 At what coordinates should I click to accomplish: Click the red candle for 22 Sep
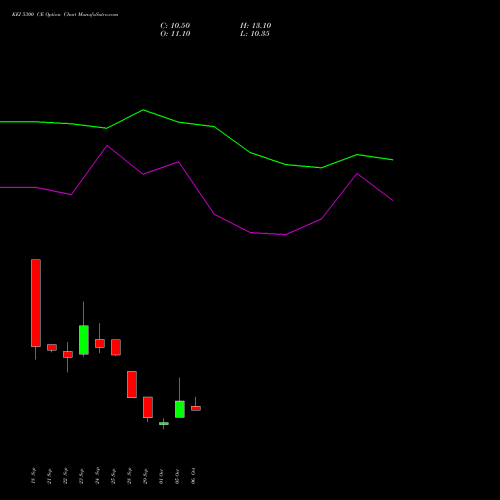[x=68, y=354]
